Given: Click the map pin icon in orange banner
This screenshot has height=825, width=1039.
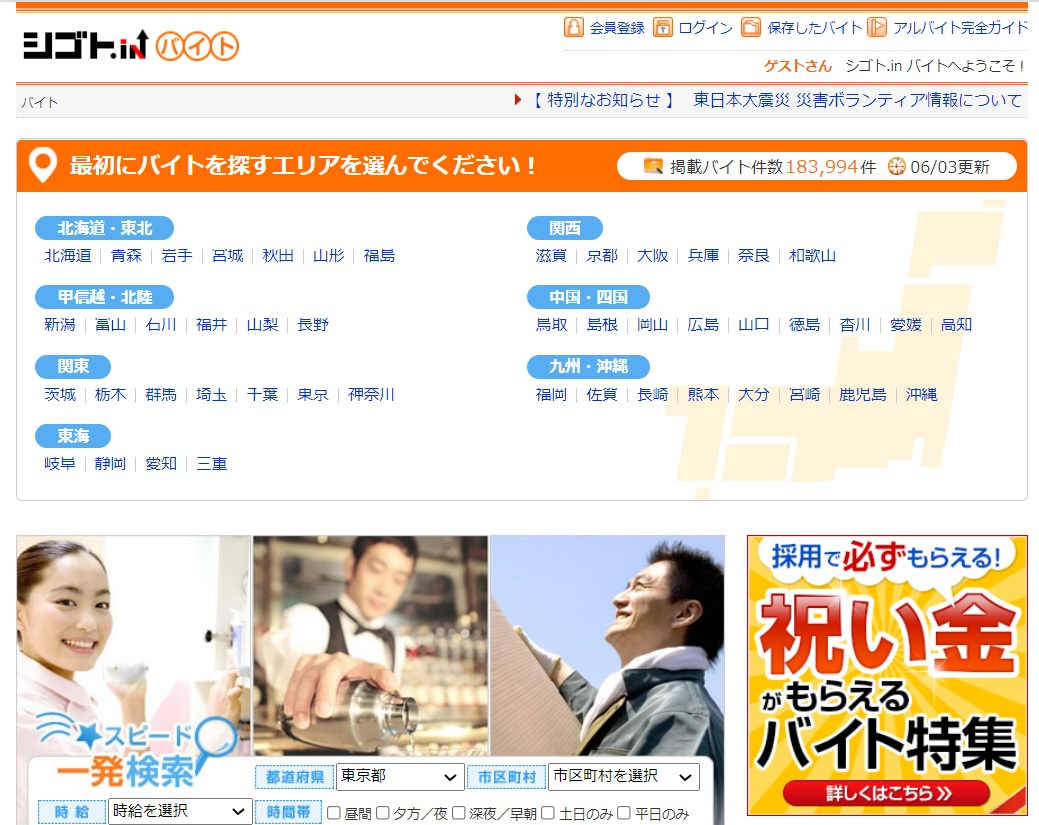Looking at the screenshot, I should (43, 165).
